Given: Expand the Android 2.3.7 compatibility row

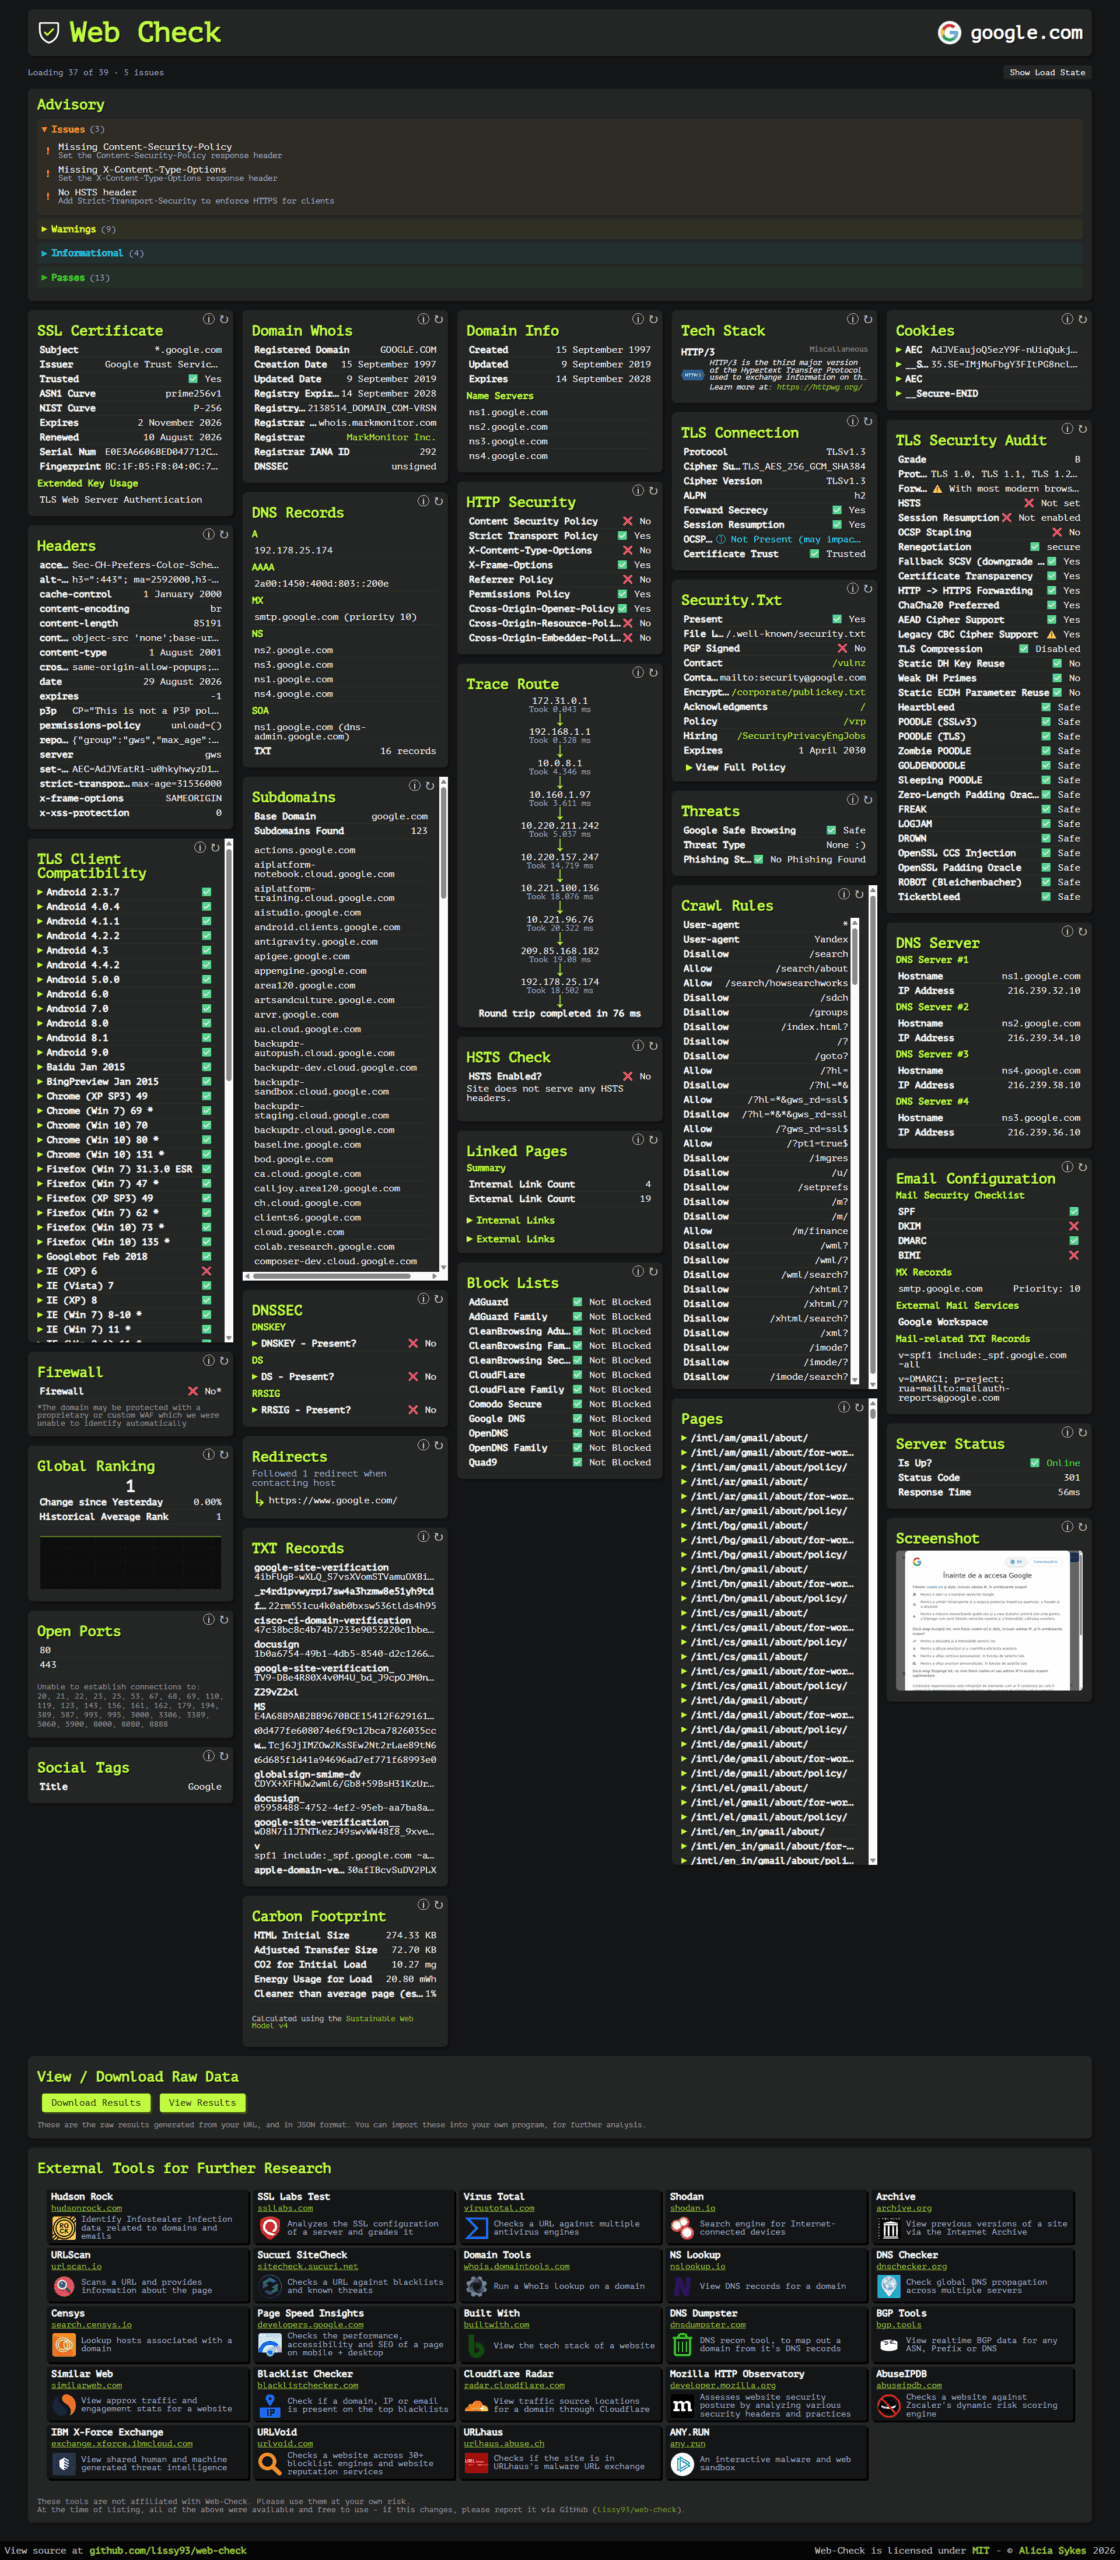Looking at the screenshot, I should coord(124,892).
